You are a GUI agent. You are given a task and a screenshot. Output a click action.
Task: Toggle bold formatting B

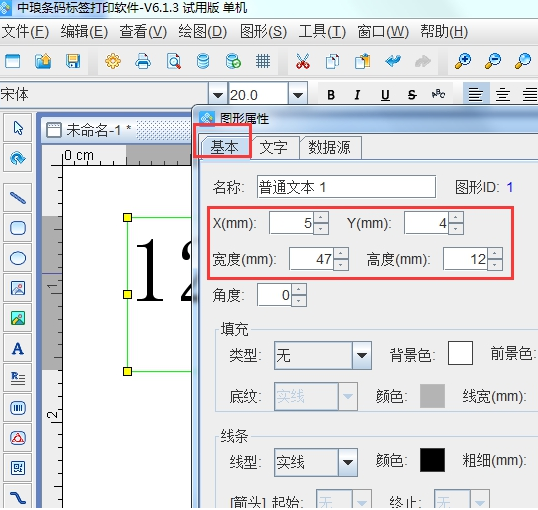(331, 95)
